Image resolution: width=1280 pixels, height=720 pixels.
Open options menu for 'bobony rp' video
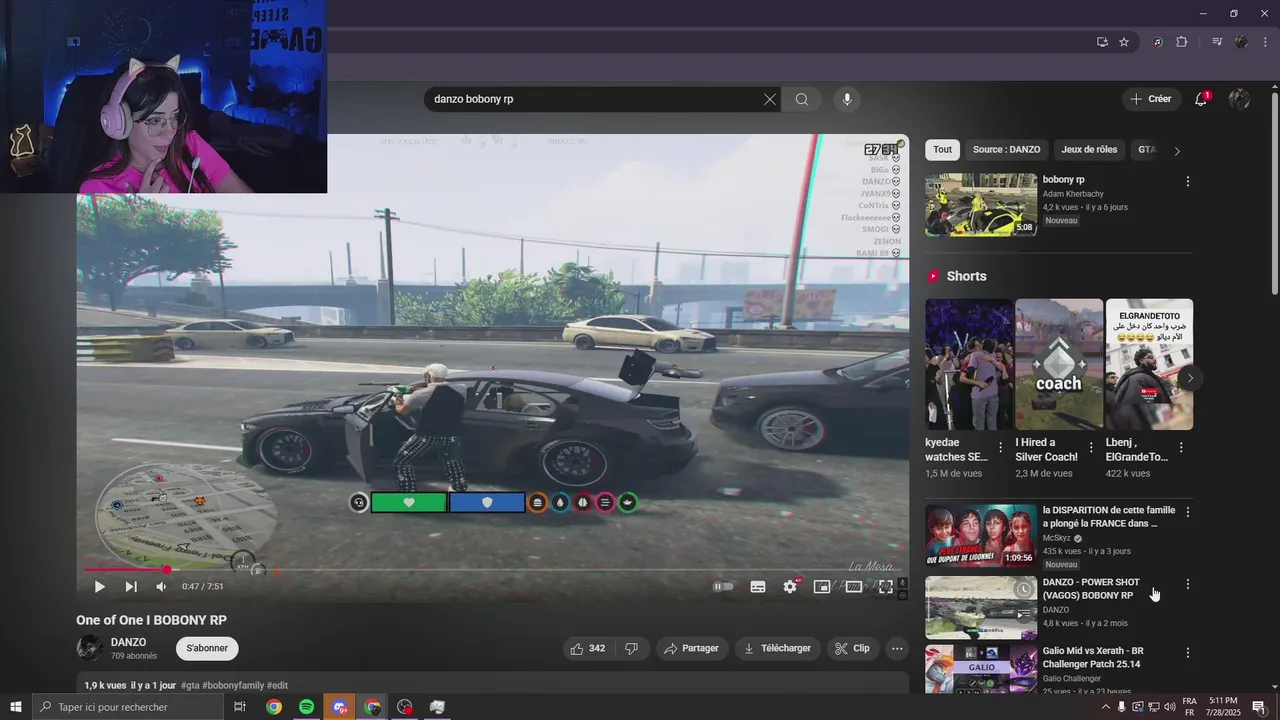tap(1187, 181)
